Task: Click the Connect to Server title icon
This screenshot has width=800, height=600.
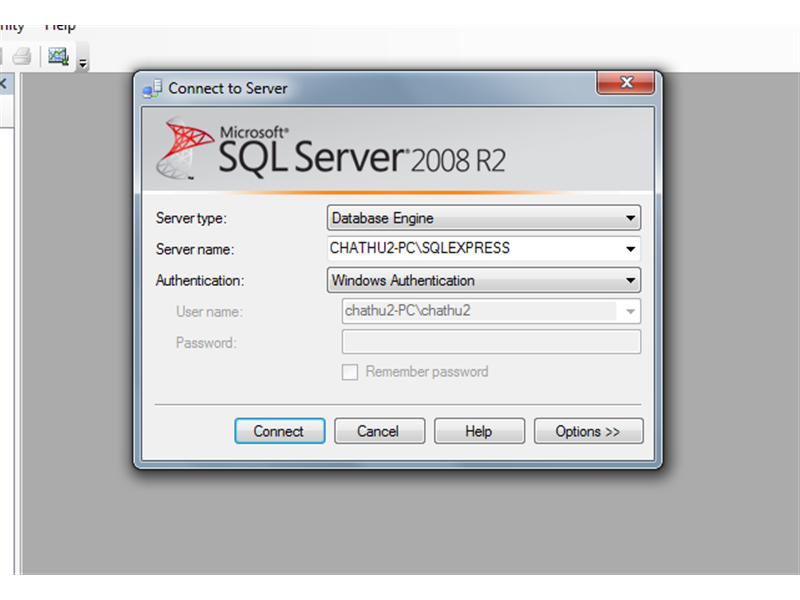Action: (x=153, y=88)
